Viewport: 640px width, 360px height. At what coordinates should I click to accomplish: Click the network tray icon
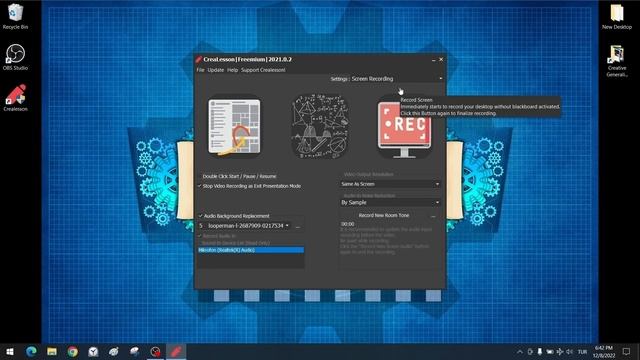pyautogui.click(x=560, y=352)
